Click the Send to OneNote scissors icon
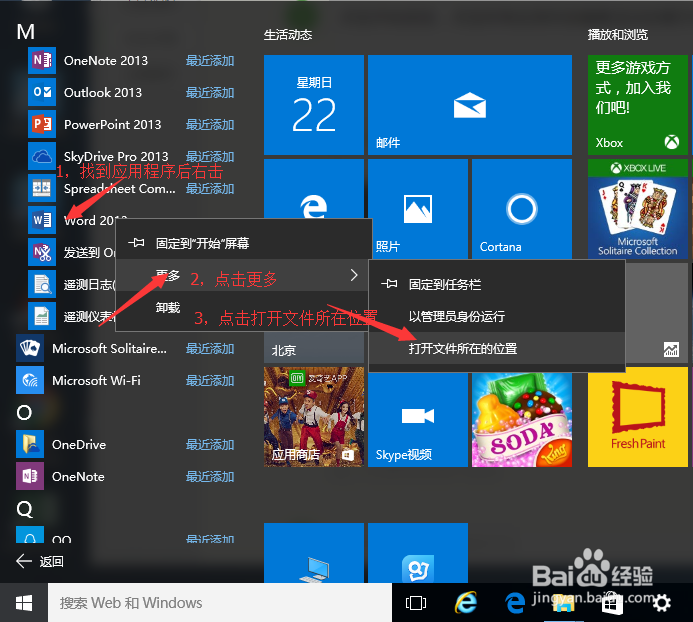The height and width of the screenshot is (622, 693). [x=42, y=252]
